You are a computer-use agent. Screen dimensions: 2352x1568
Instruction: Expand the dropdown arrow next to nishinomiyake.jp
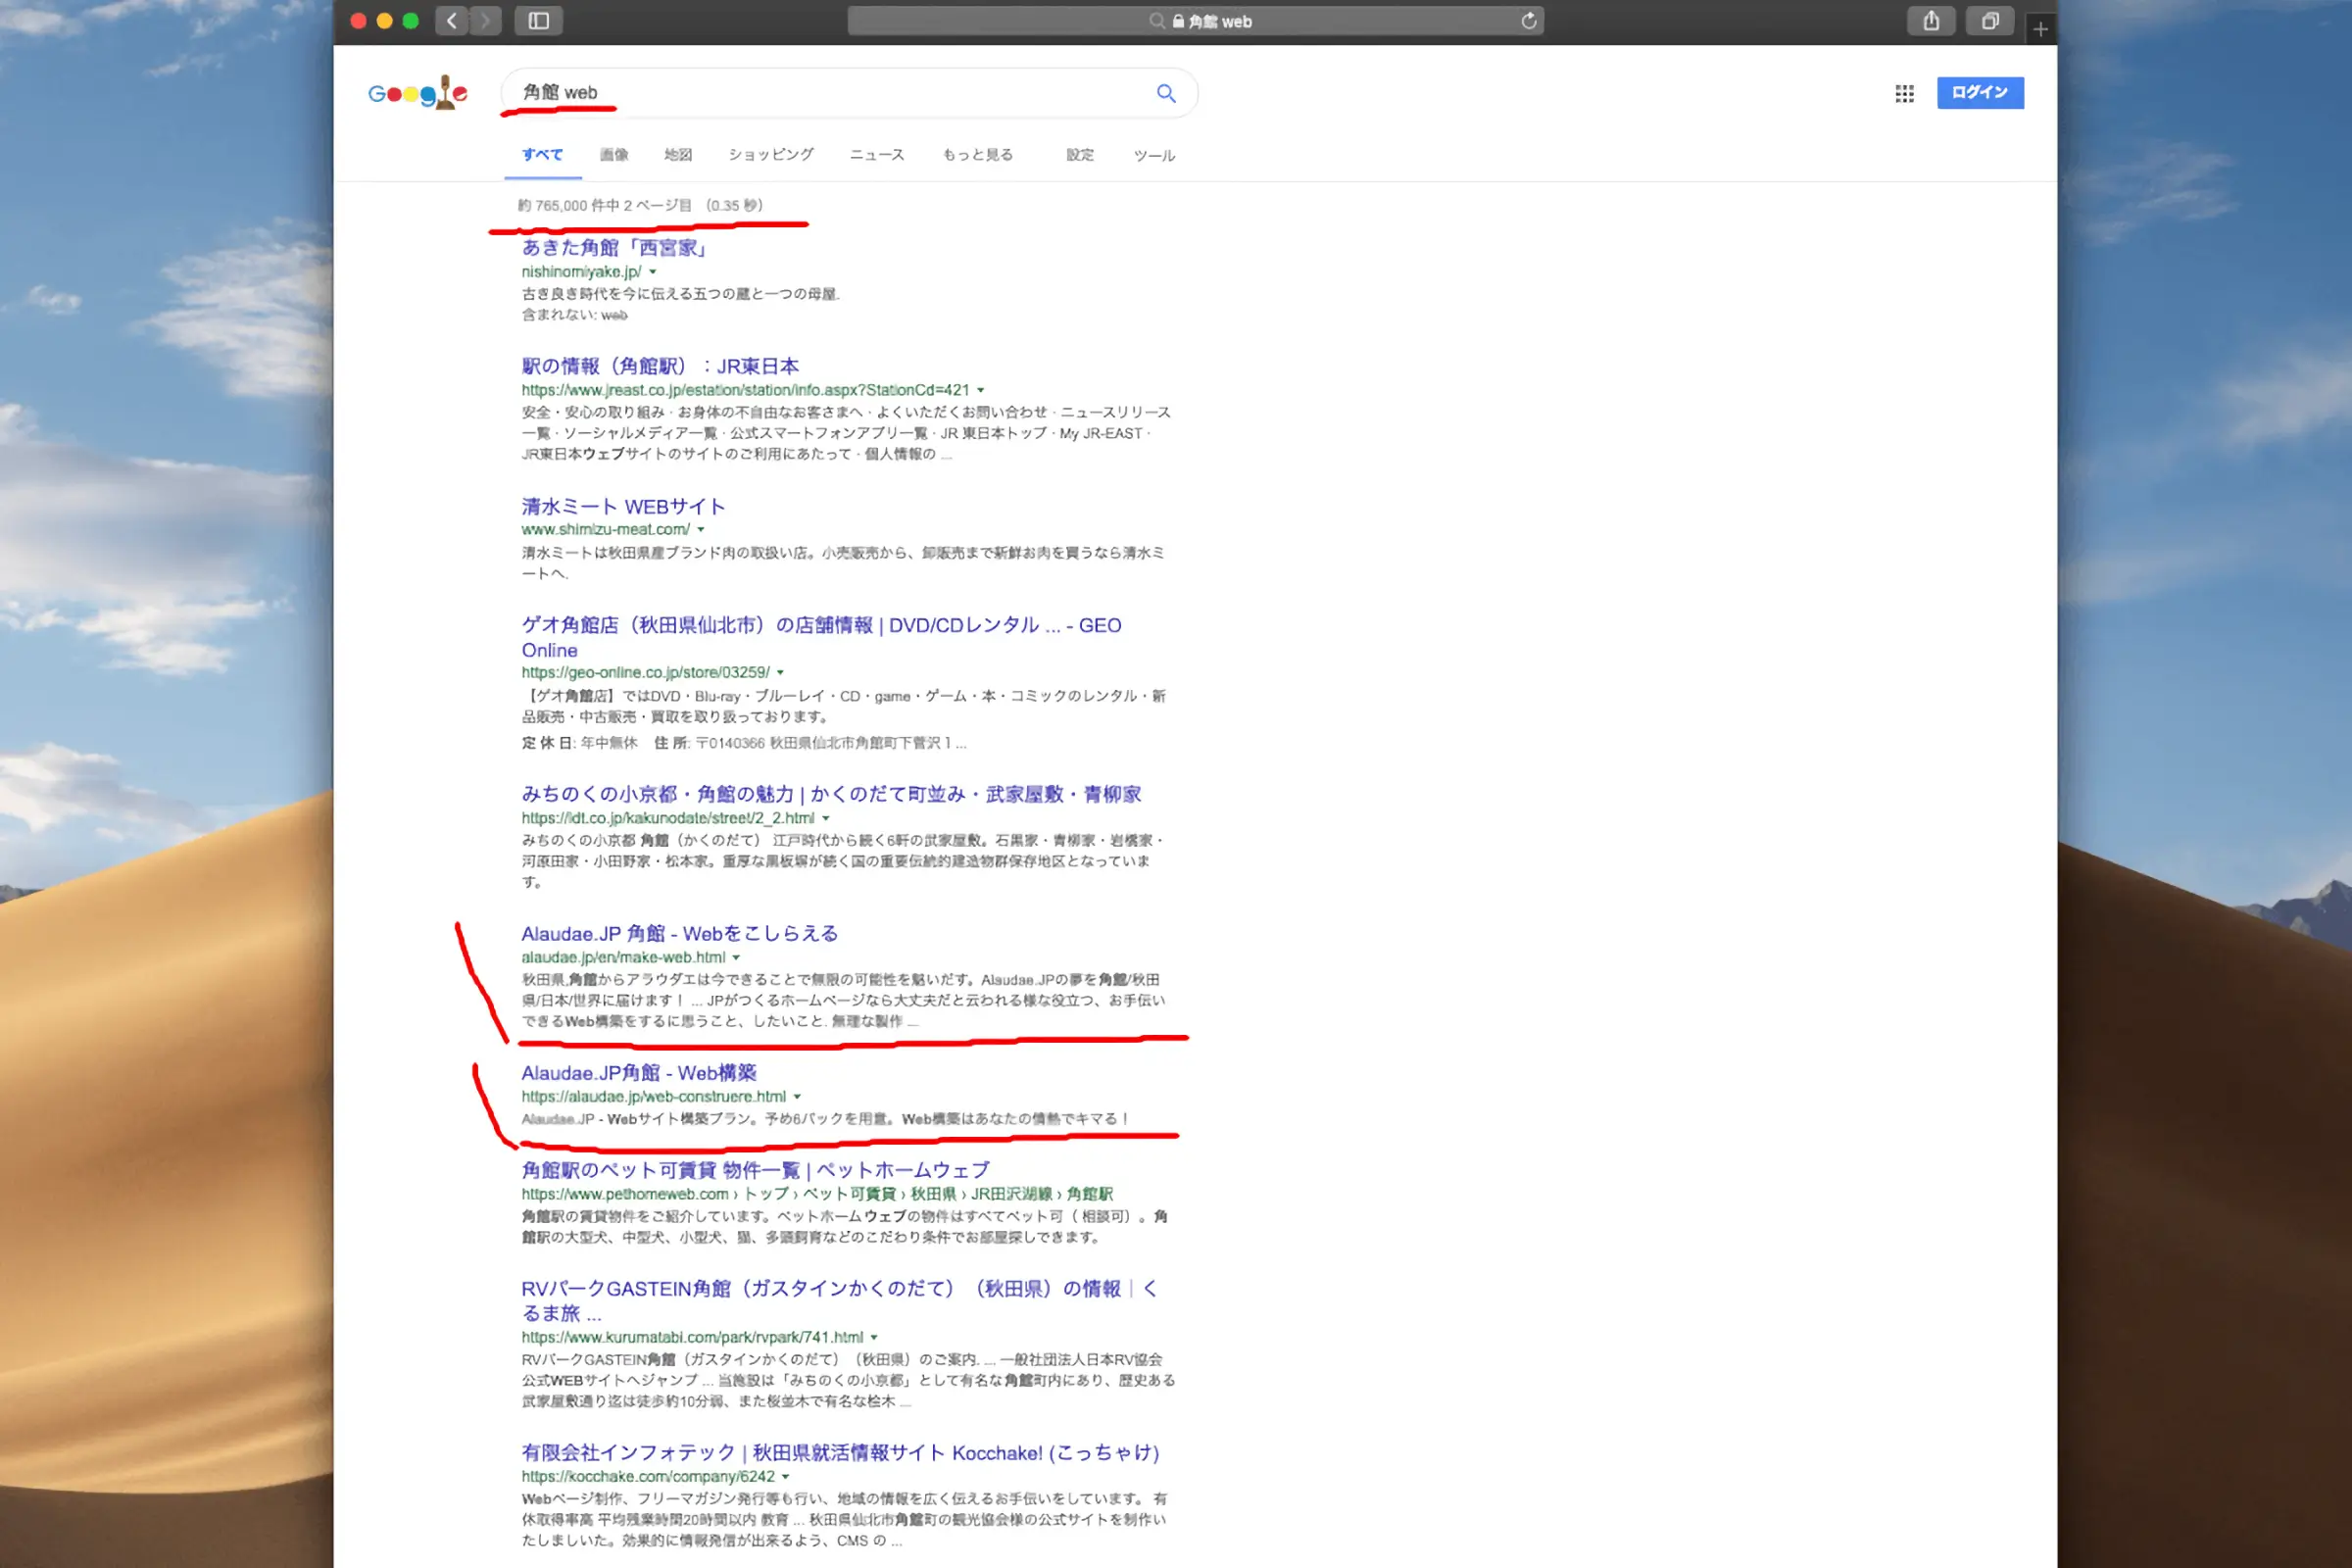pos(653,272)
